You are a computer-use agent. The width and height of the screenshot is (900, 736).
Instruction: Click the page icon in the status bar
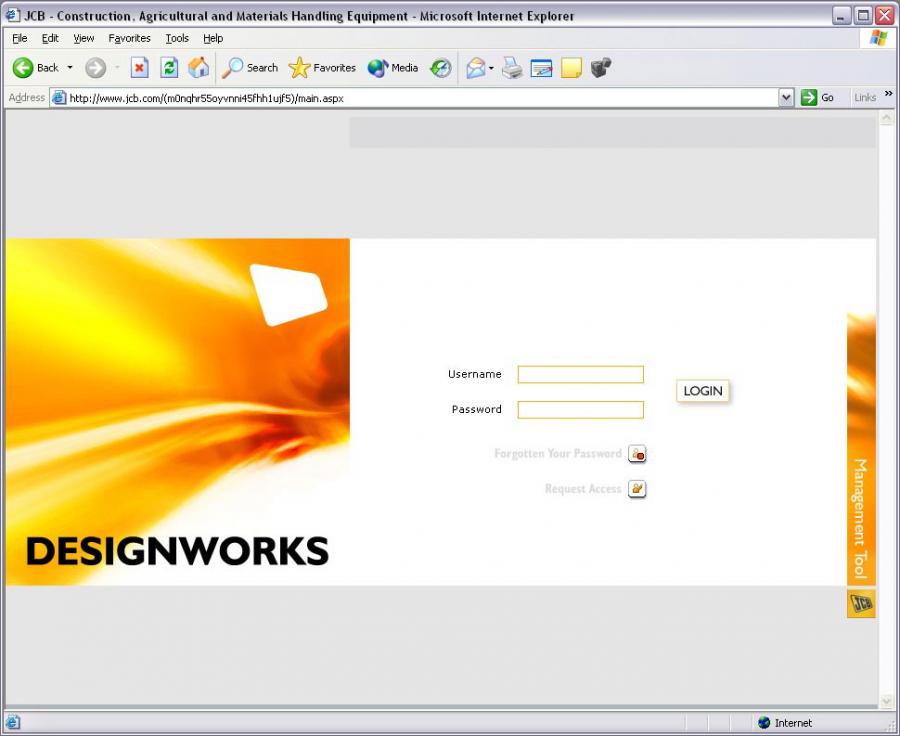(12, 722)
